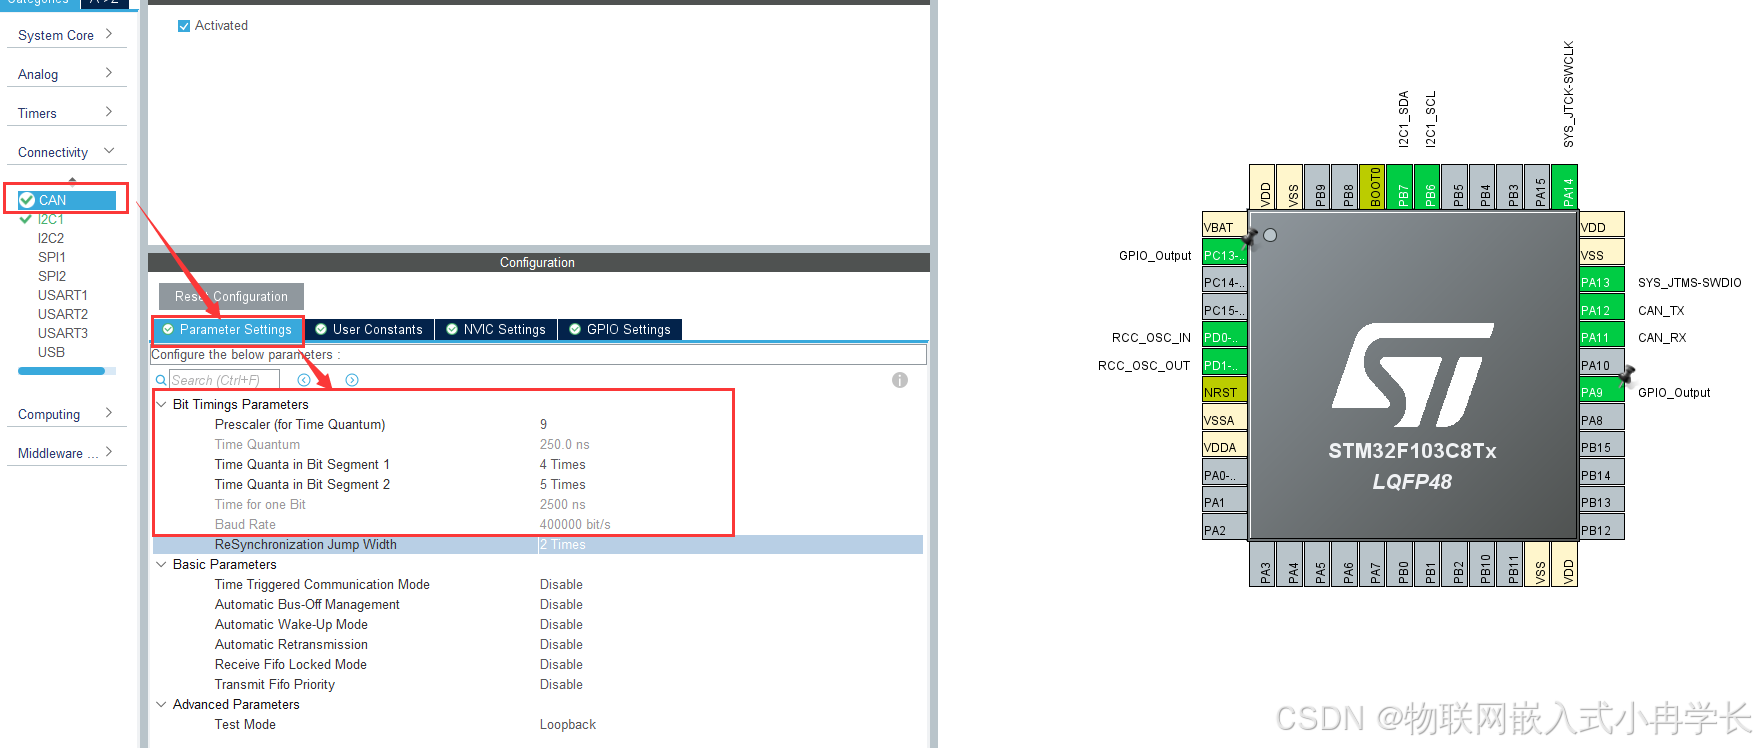The width and height of the screenshot is (1757, 748).
Task: Select I2C2 peripheral
Action: click(x=51, y=238)
